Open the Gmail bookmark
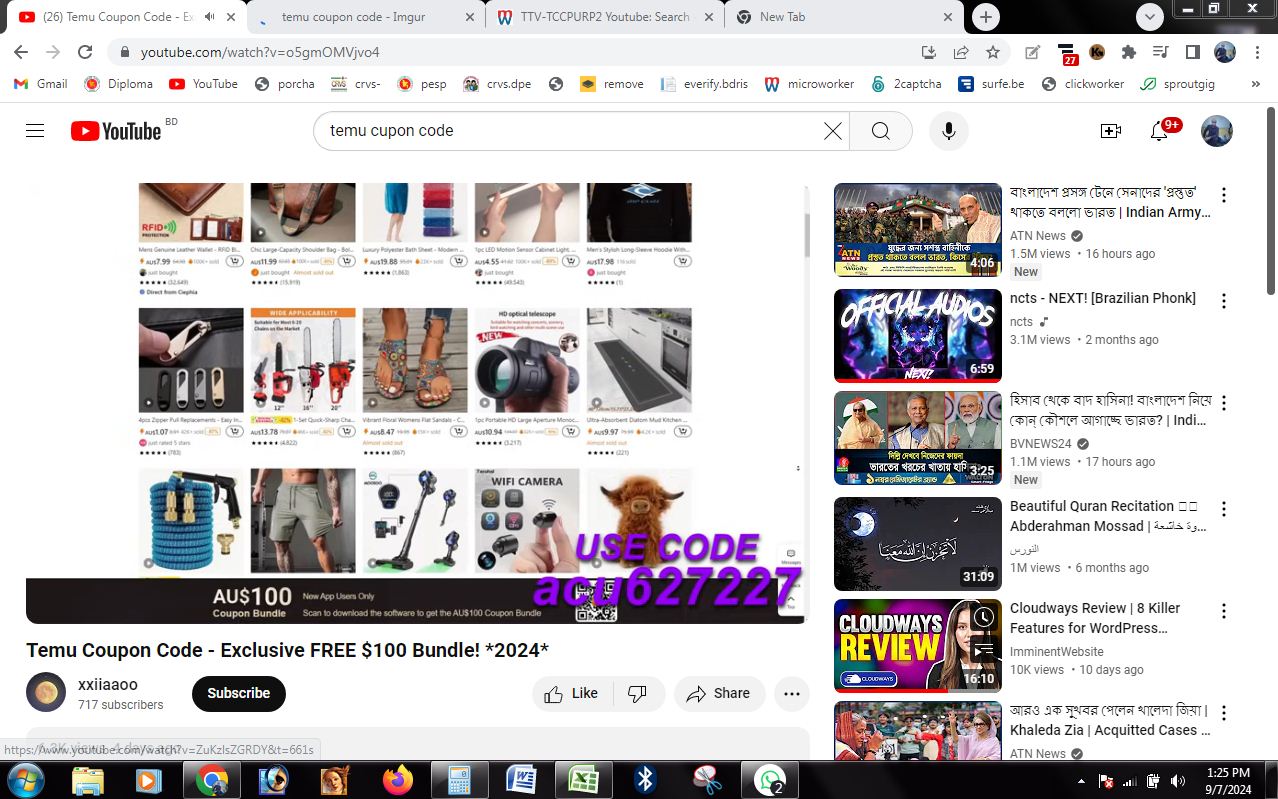 click(x=40, y=84)
